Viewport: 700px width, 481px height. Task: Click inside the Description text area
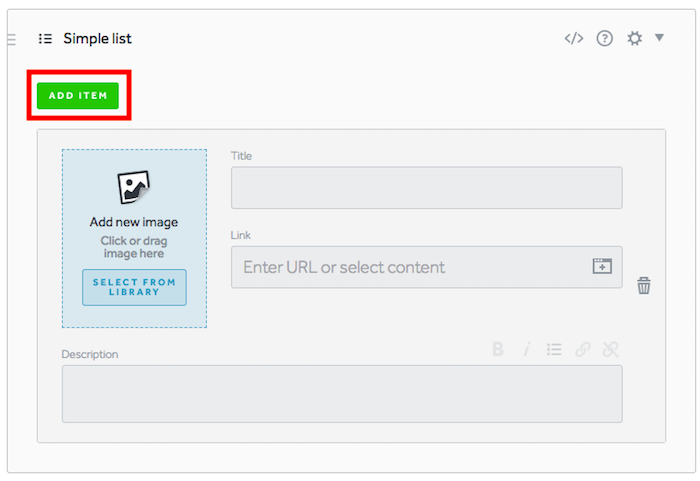(x=342, y=394)
